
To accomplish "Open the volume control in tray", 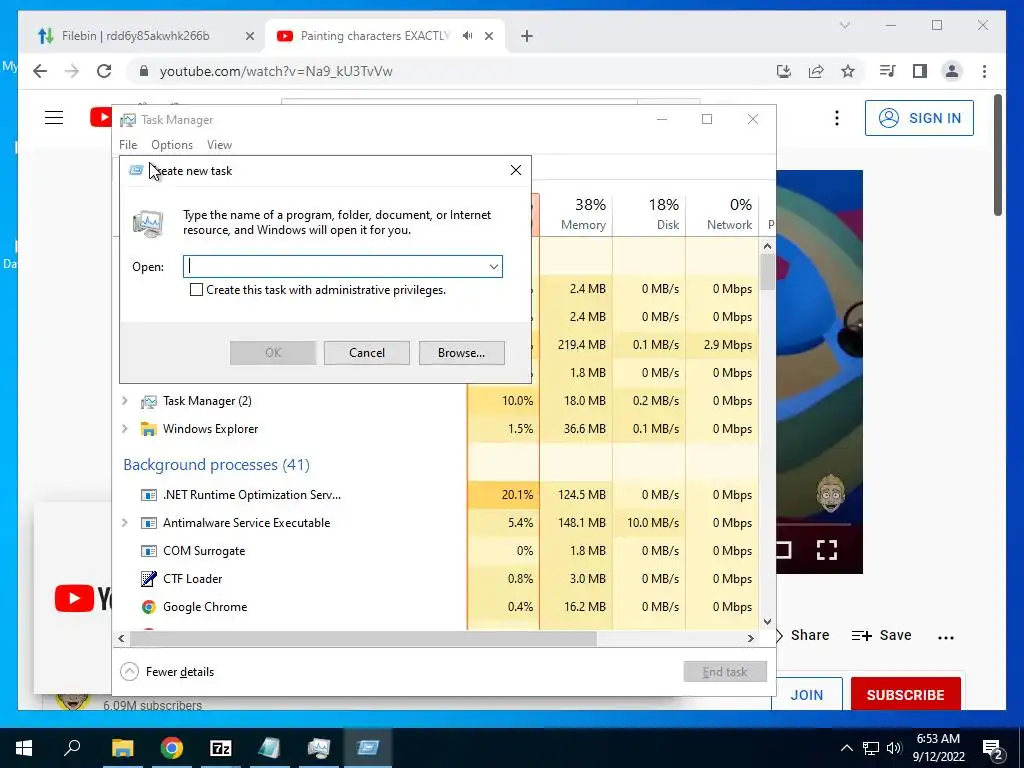I will coord(894,748).
